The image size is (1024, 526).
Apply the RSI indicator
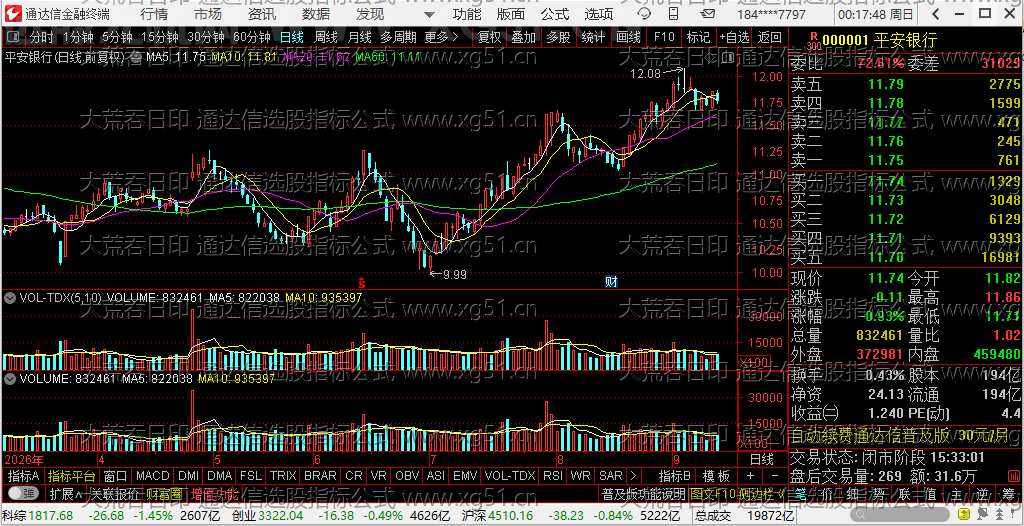[x=552, y=476]
